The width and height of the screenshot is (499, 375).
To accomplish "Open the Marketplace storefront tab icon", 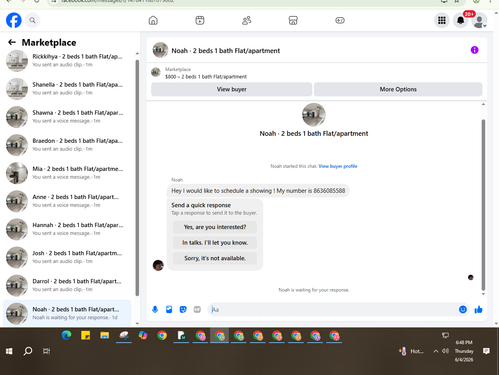I will tap(293, 20).
